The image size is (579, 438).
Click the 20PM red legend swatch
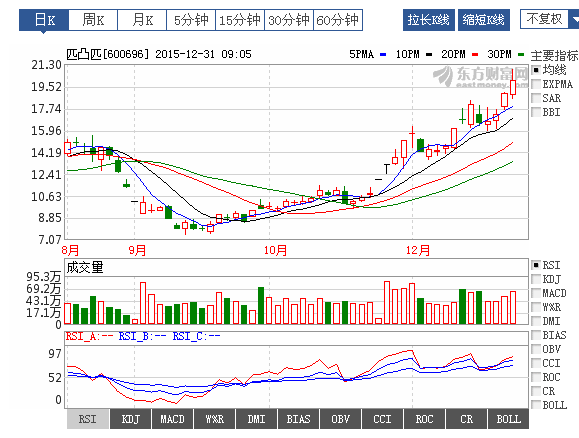pyautogui.click(x=475, y=55)
